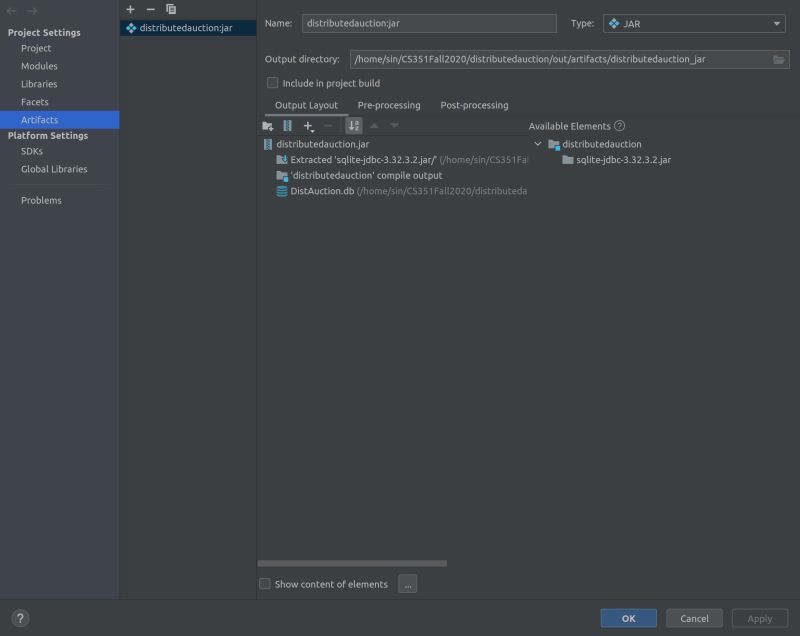Check Show content of elements
Image resolution: width=800 pixels, height=636 pixels.
[264, 583]
